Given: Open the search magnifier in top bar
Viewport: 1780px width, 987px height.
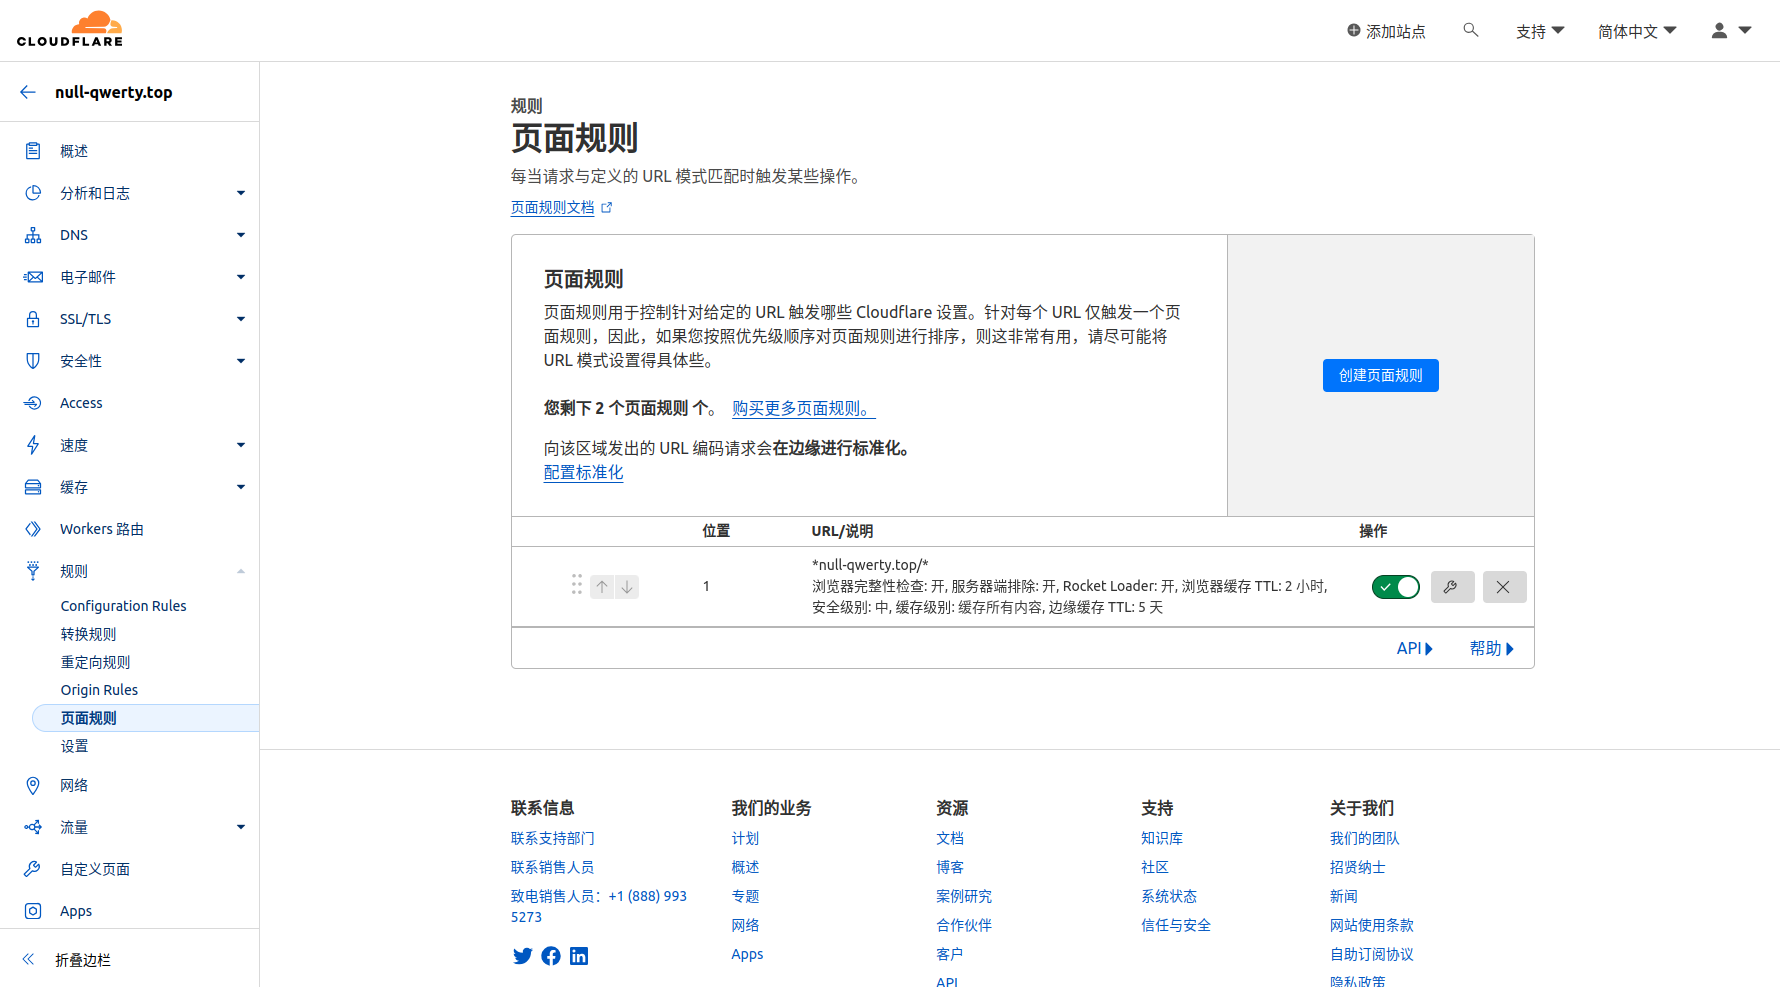Looking at the screenshot, I should [x=1470, y=30].
